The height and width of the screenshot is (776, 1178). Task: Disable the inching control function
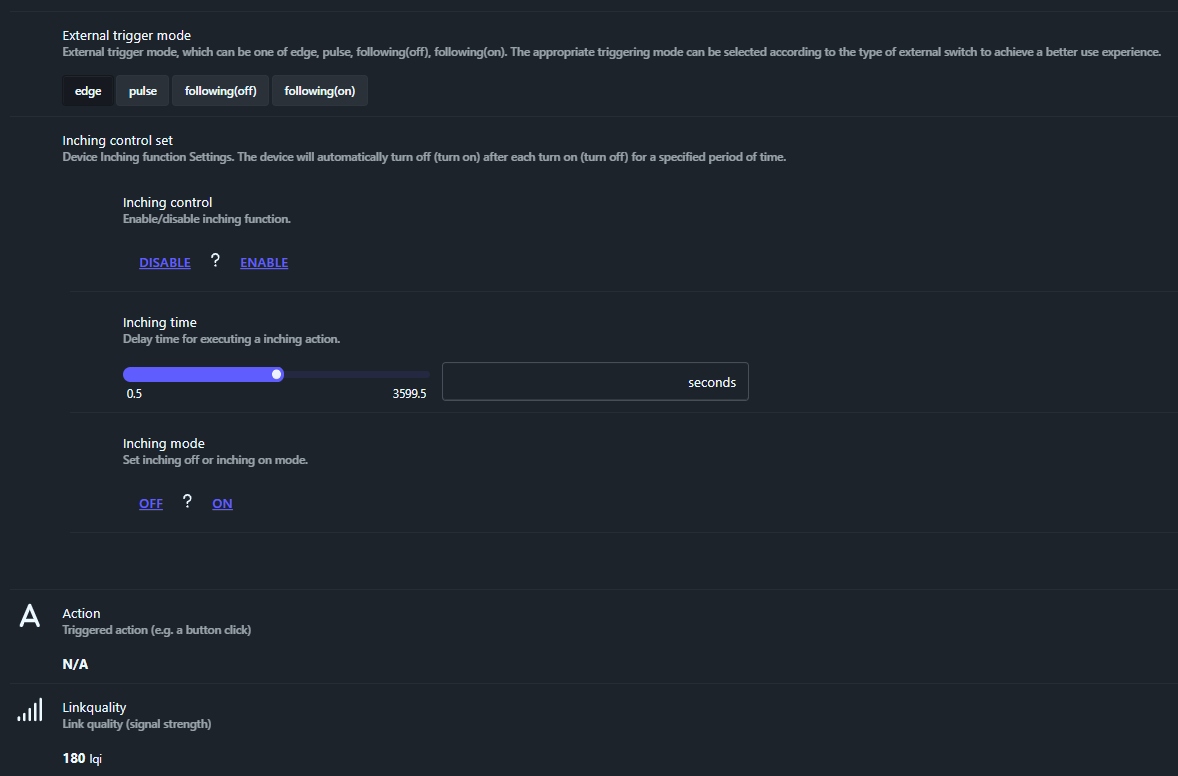(165, 263)
